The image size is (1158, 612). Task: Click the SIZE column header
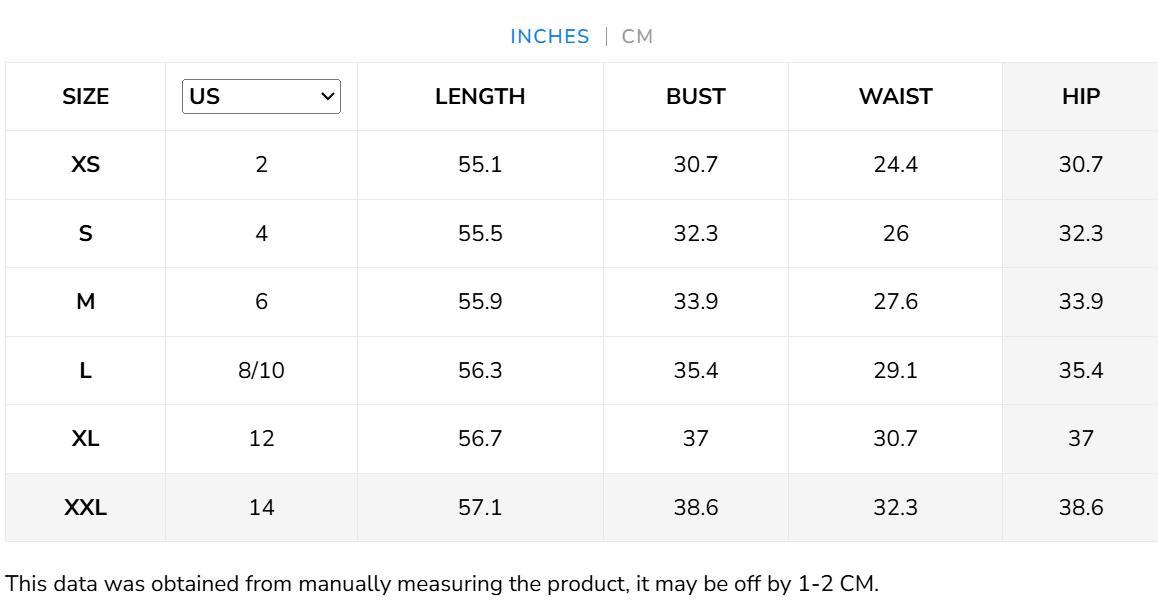(x=86, y=97)
